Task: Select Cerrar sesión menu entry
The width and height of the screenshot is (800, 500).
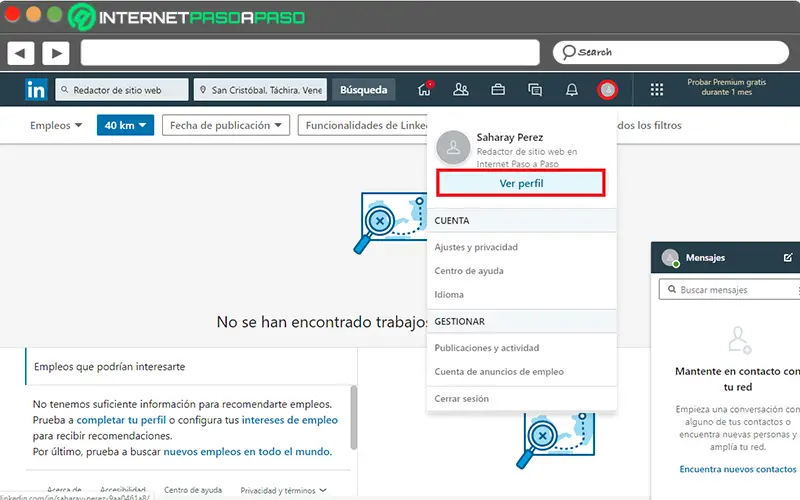Action: tap(462, 399)
